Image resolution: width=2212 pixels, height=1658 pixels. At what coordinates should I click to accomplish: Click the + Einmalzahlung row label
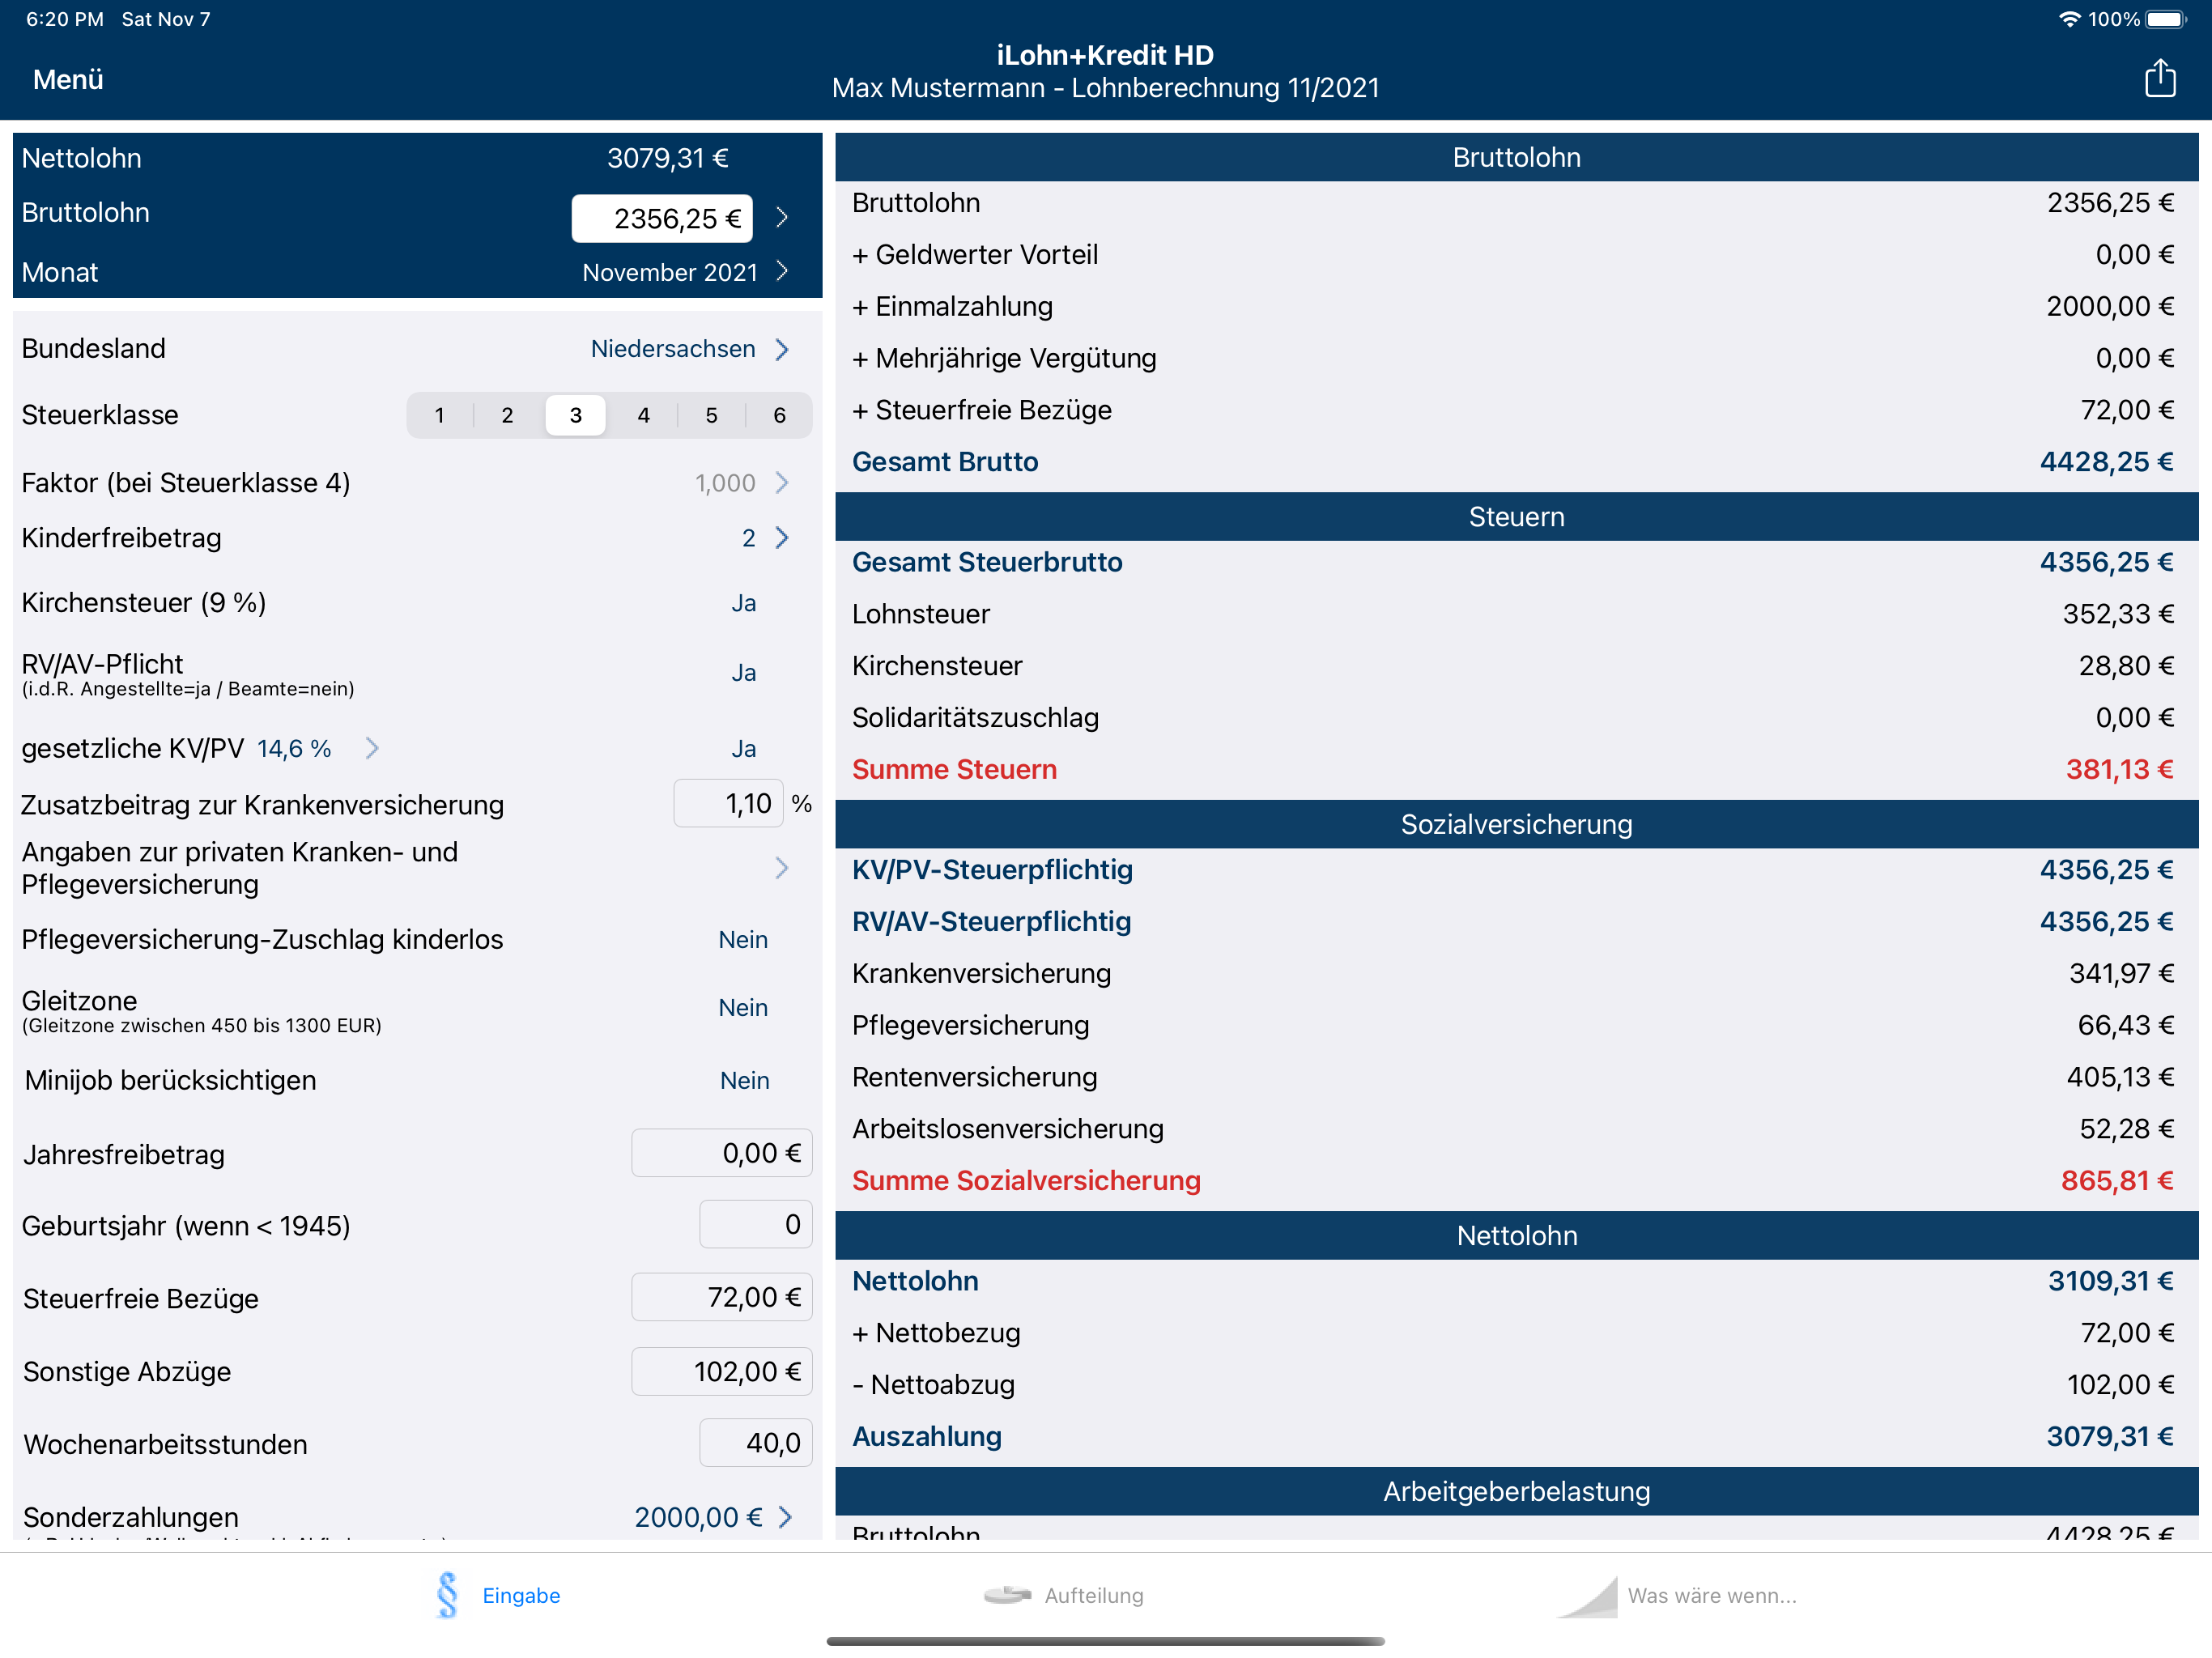point(952,306)
